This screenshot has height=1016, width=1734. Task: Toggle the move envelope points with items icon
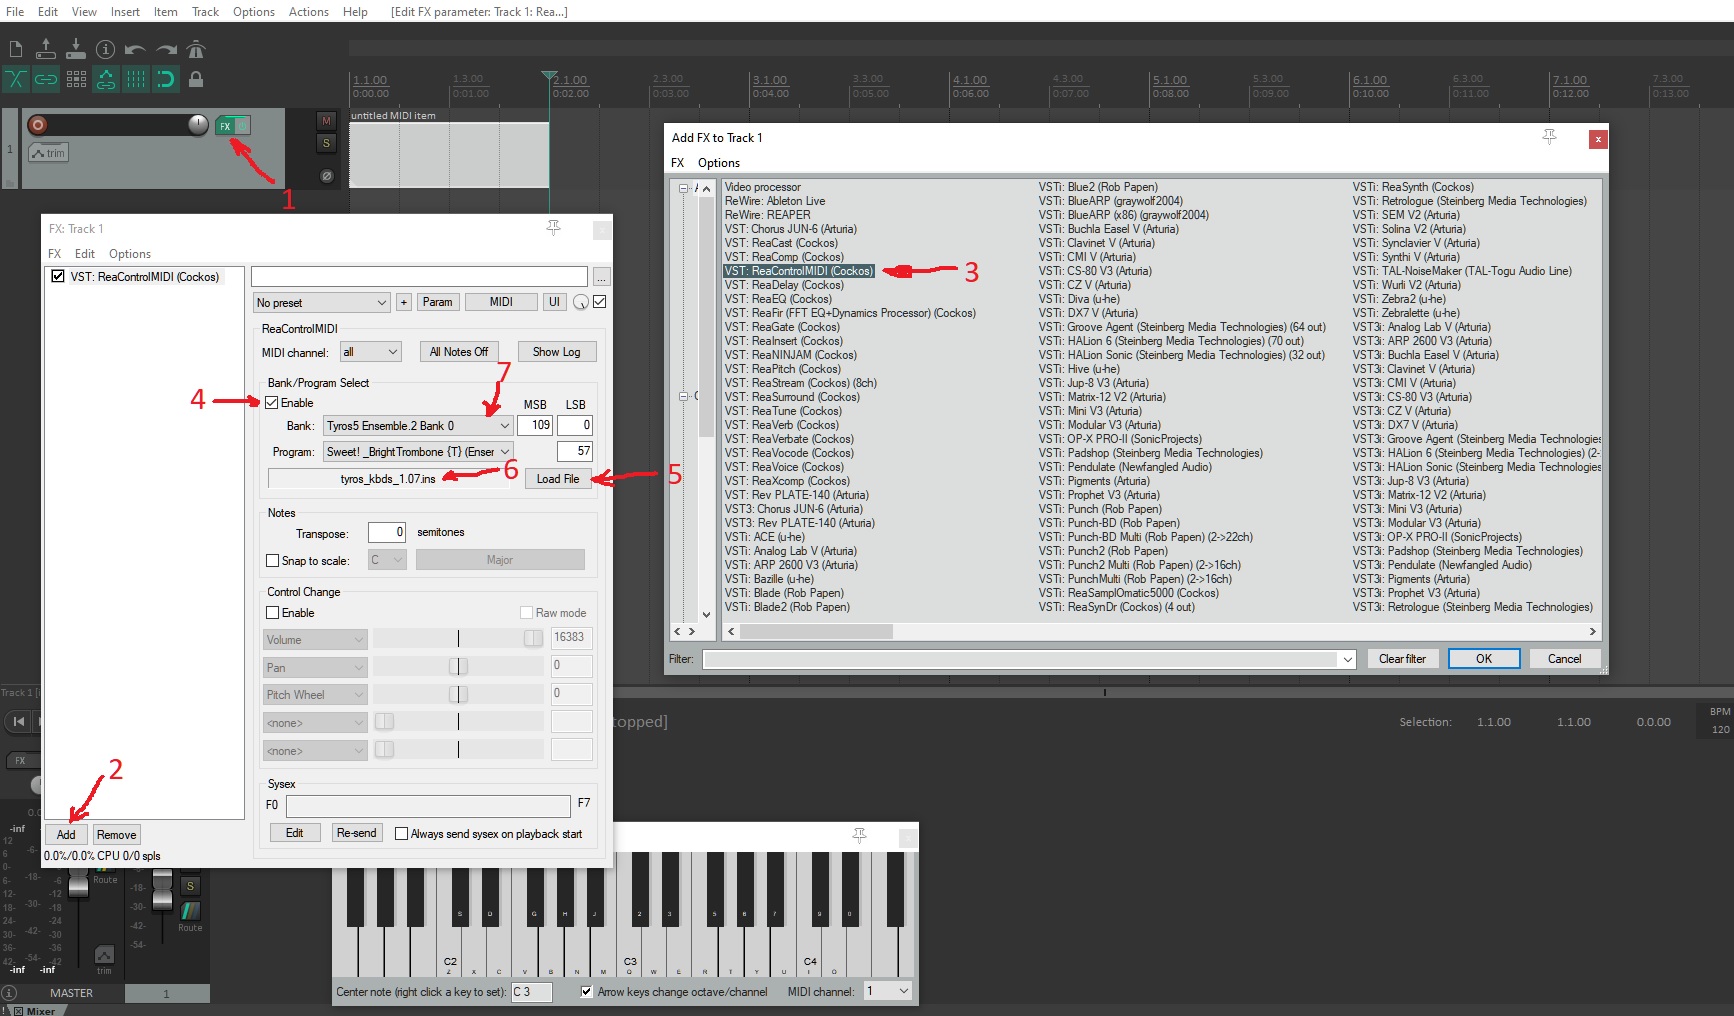tap(106, 79)
